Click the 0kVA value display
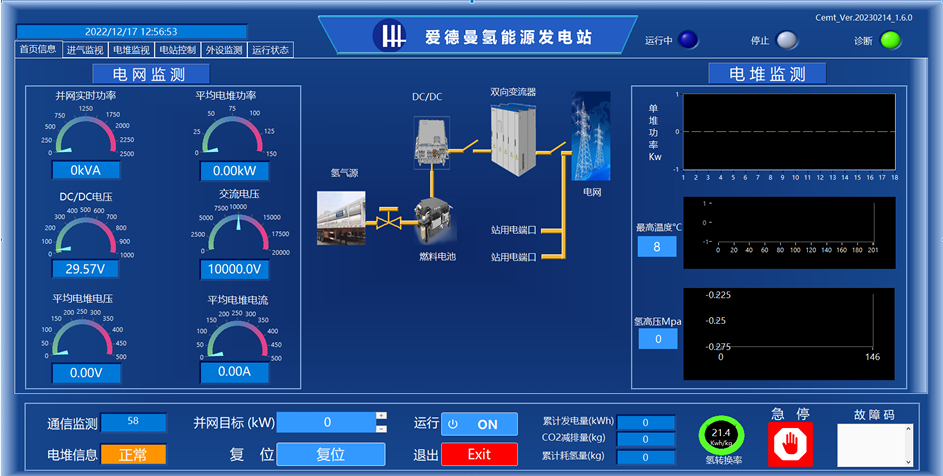943x476 pixels. (x=85, y=170)
